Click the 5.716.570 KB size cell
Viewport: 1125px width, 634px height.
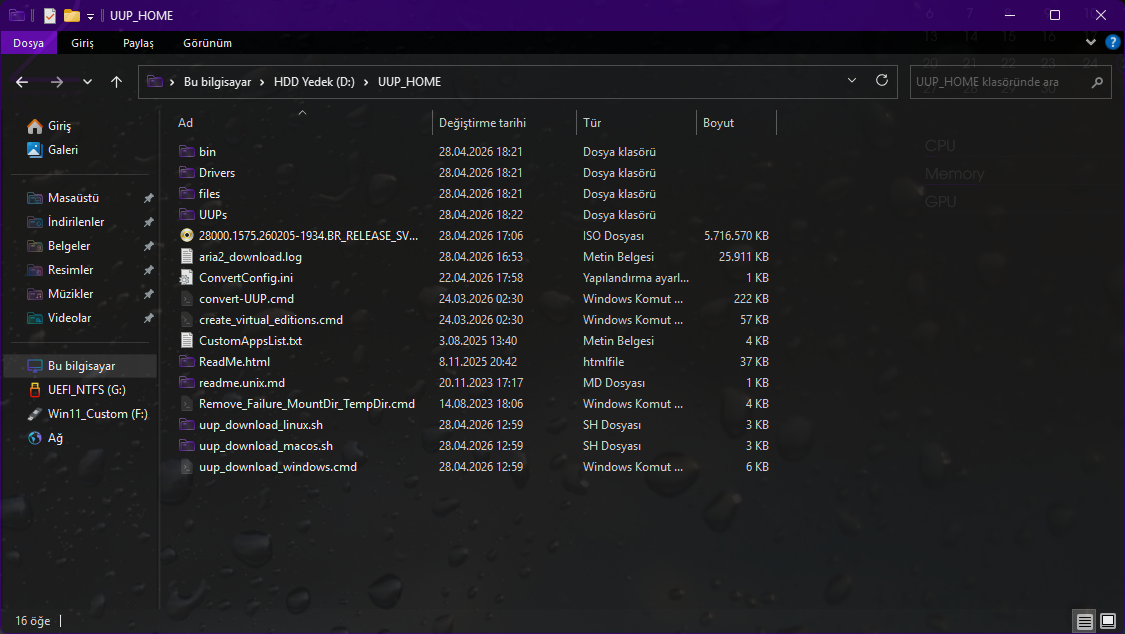[x=736, y=235]
